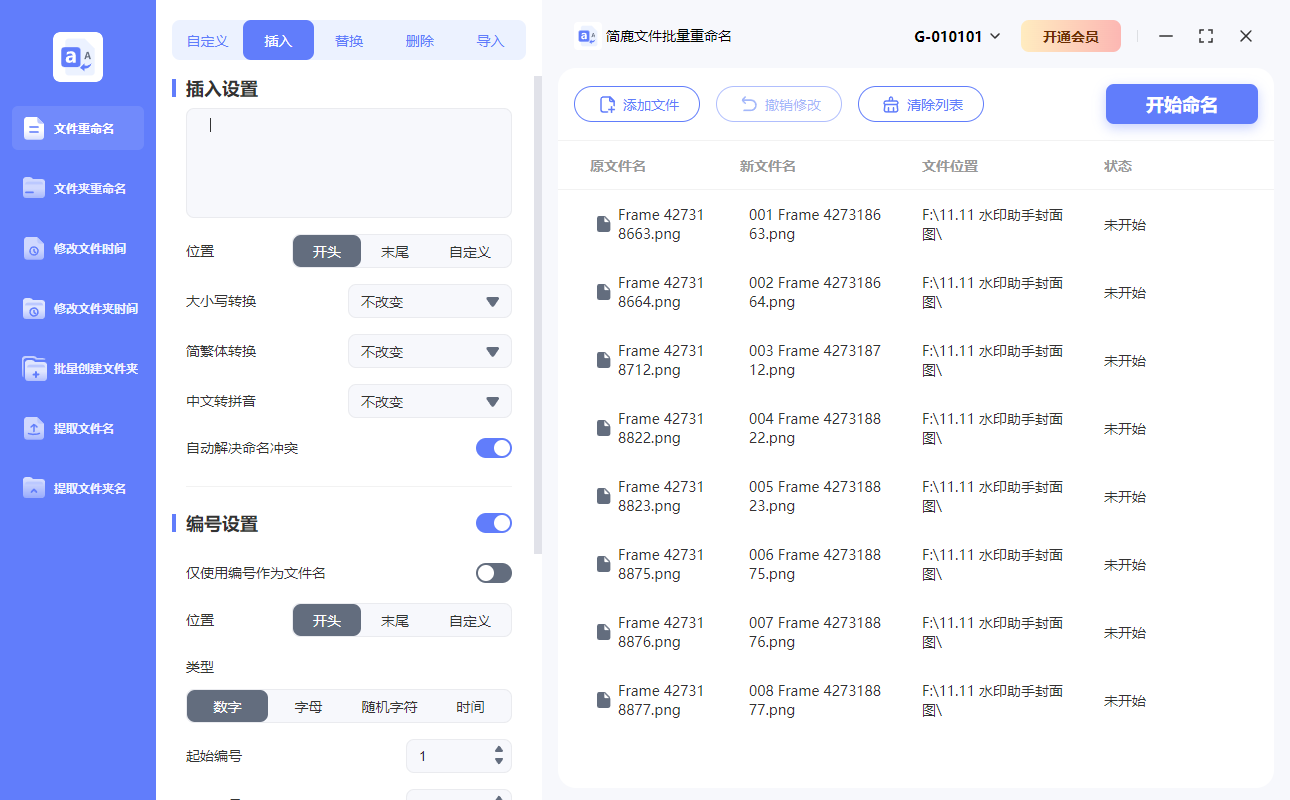Open the 中文转拼音 dropdown
The height and width of the screenshot is (800, 1290).
(x=430, y=401)
